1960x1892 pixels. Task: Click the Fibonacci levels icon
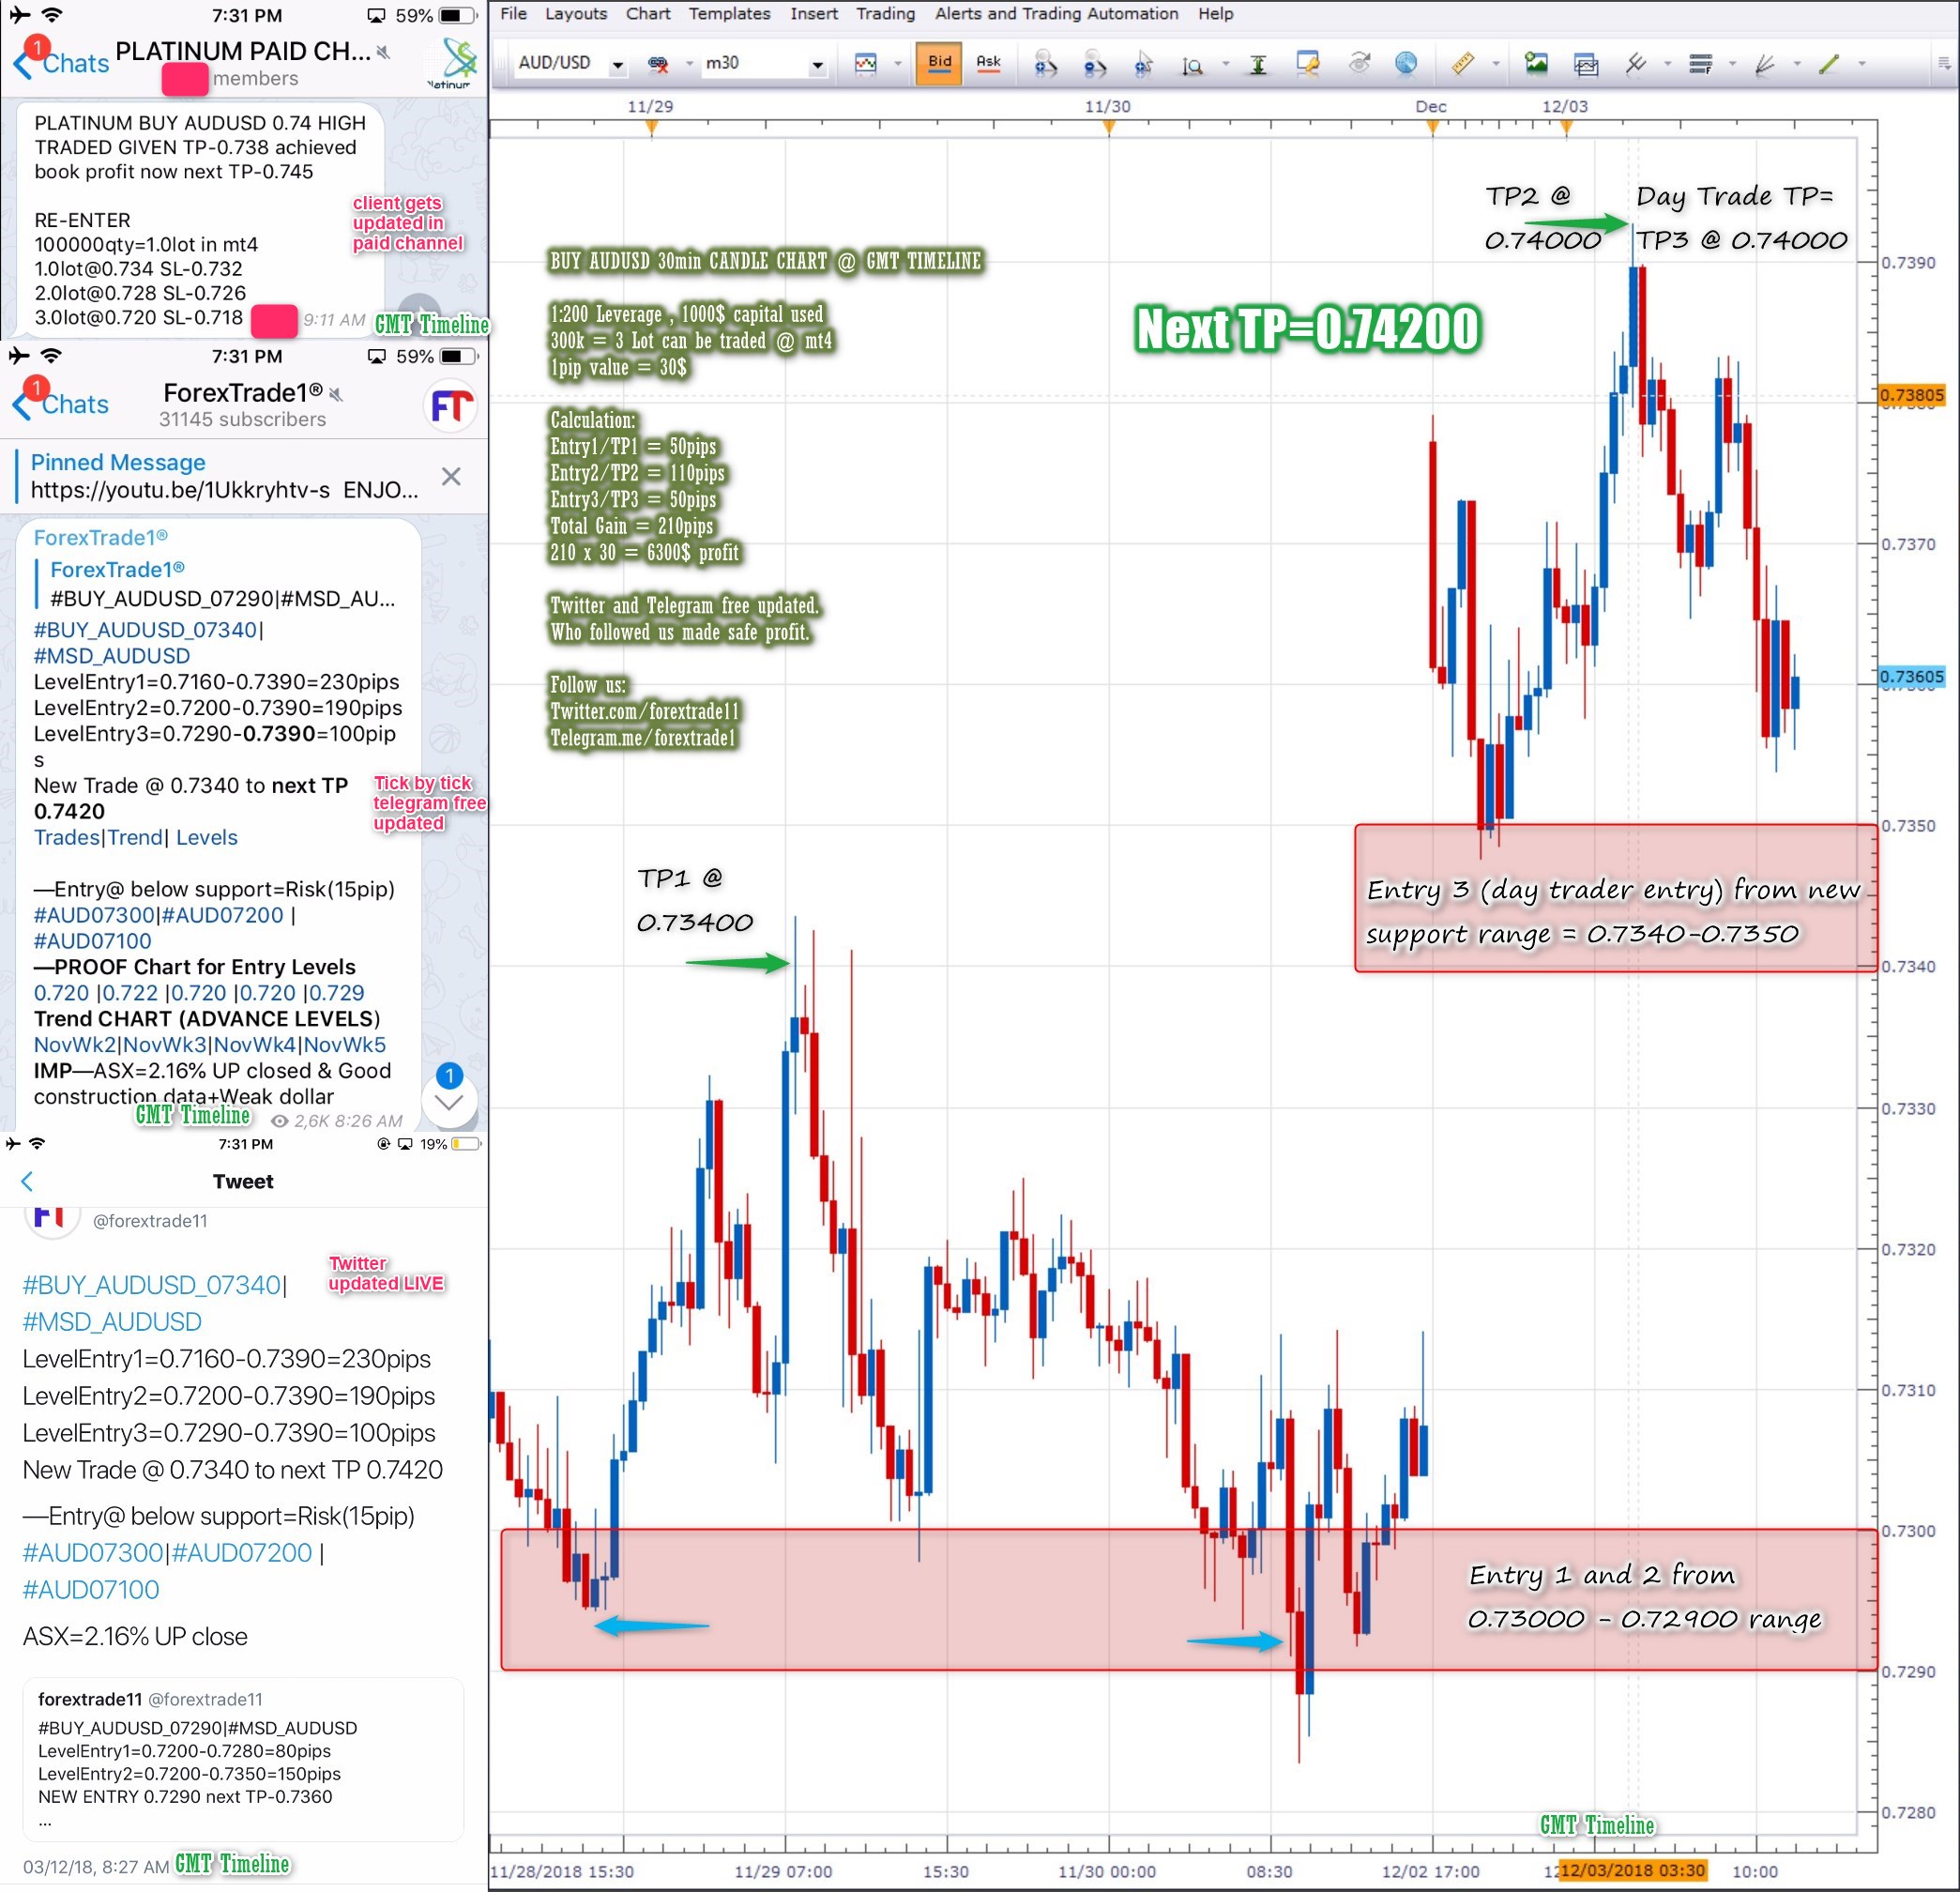(1701, 64)
